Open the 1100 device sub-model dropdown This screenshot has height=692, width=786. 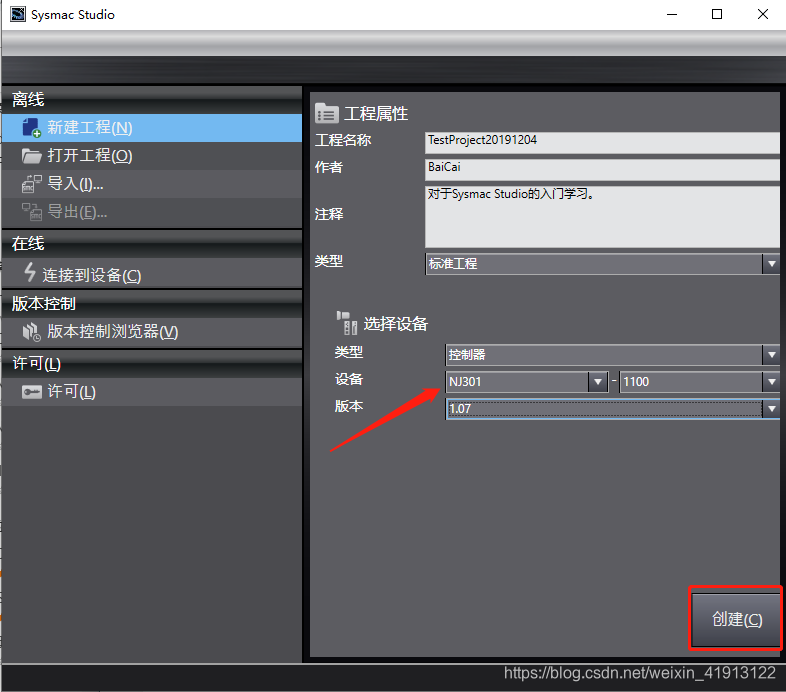coord(700,382)
